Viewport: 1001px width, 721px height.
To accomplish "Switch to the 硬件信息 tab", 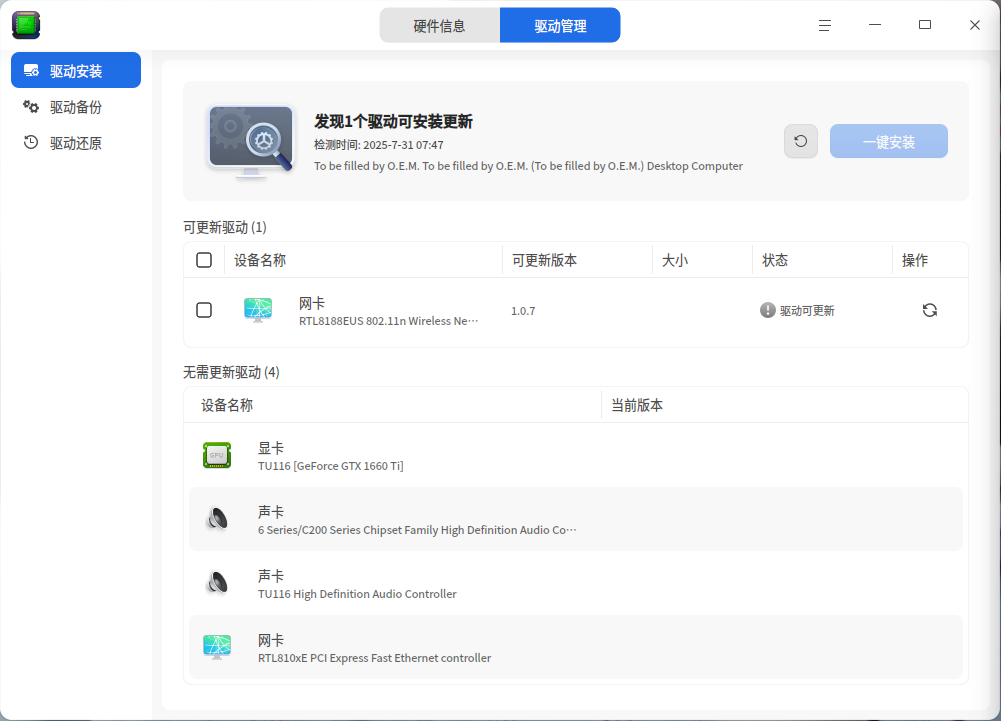I will pos(440,26).
